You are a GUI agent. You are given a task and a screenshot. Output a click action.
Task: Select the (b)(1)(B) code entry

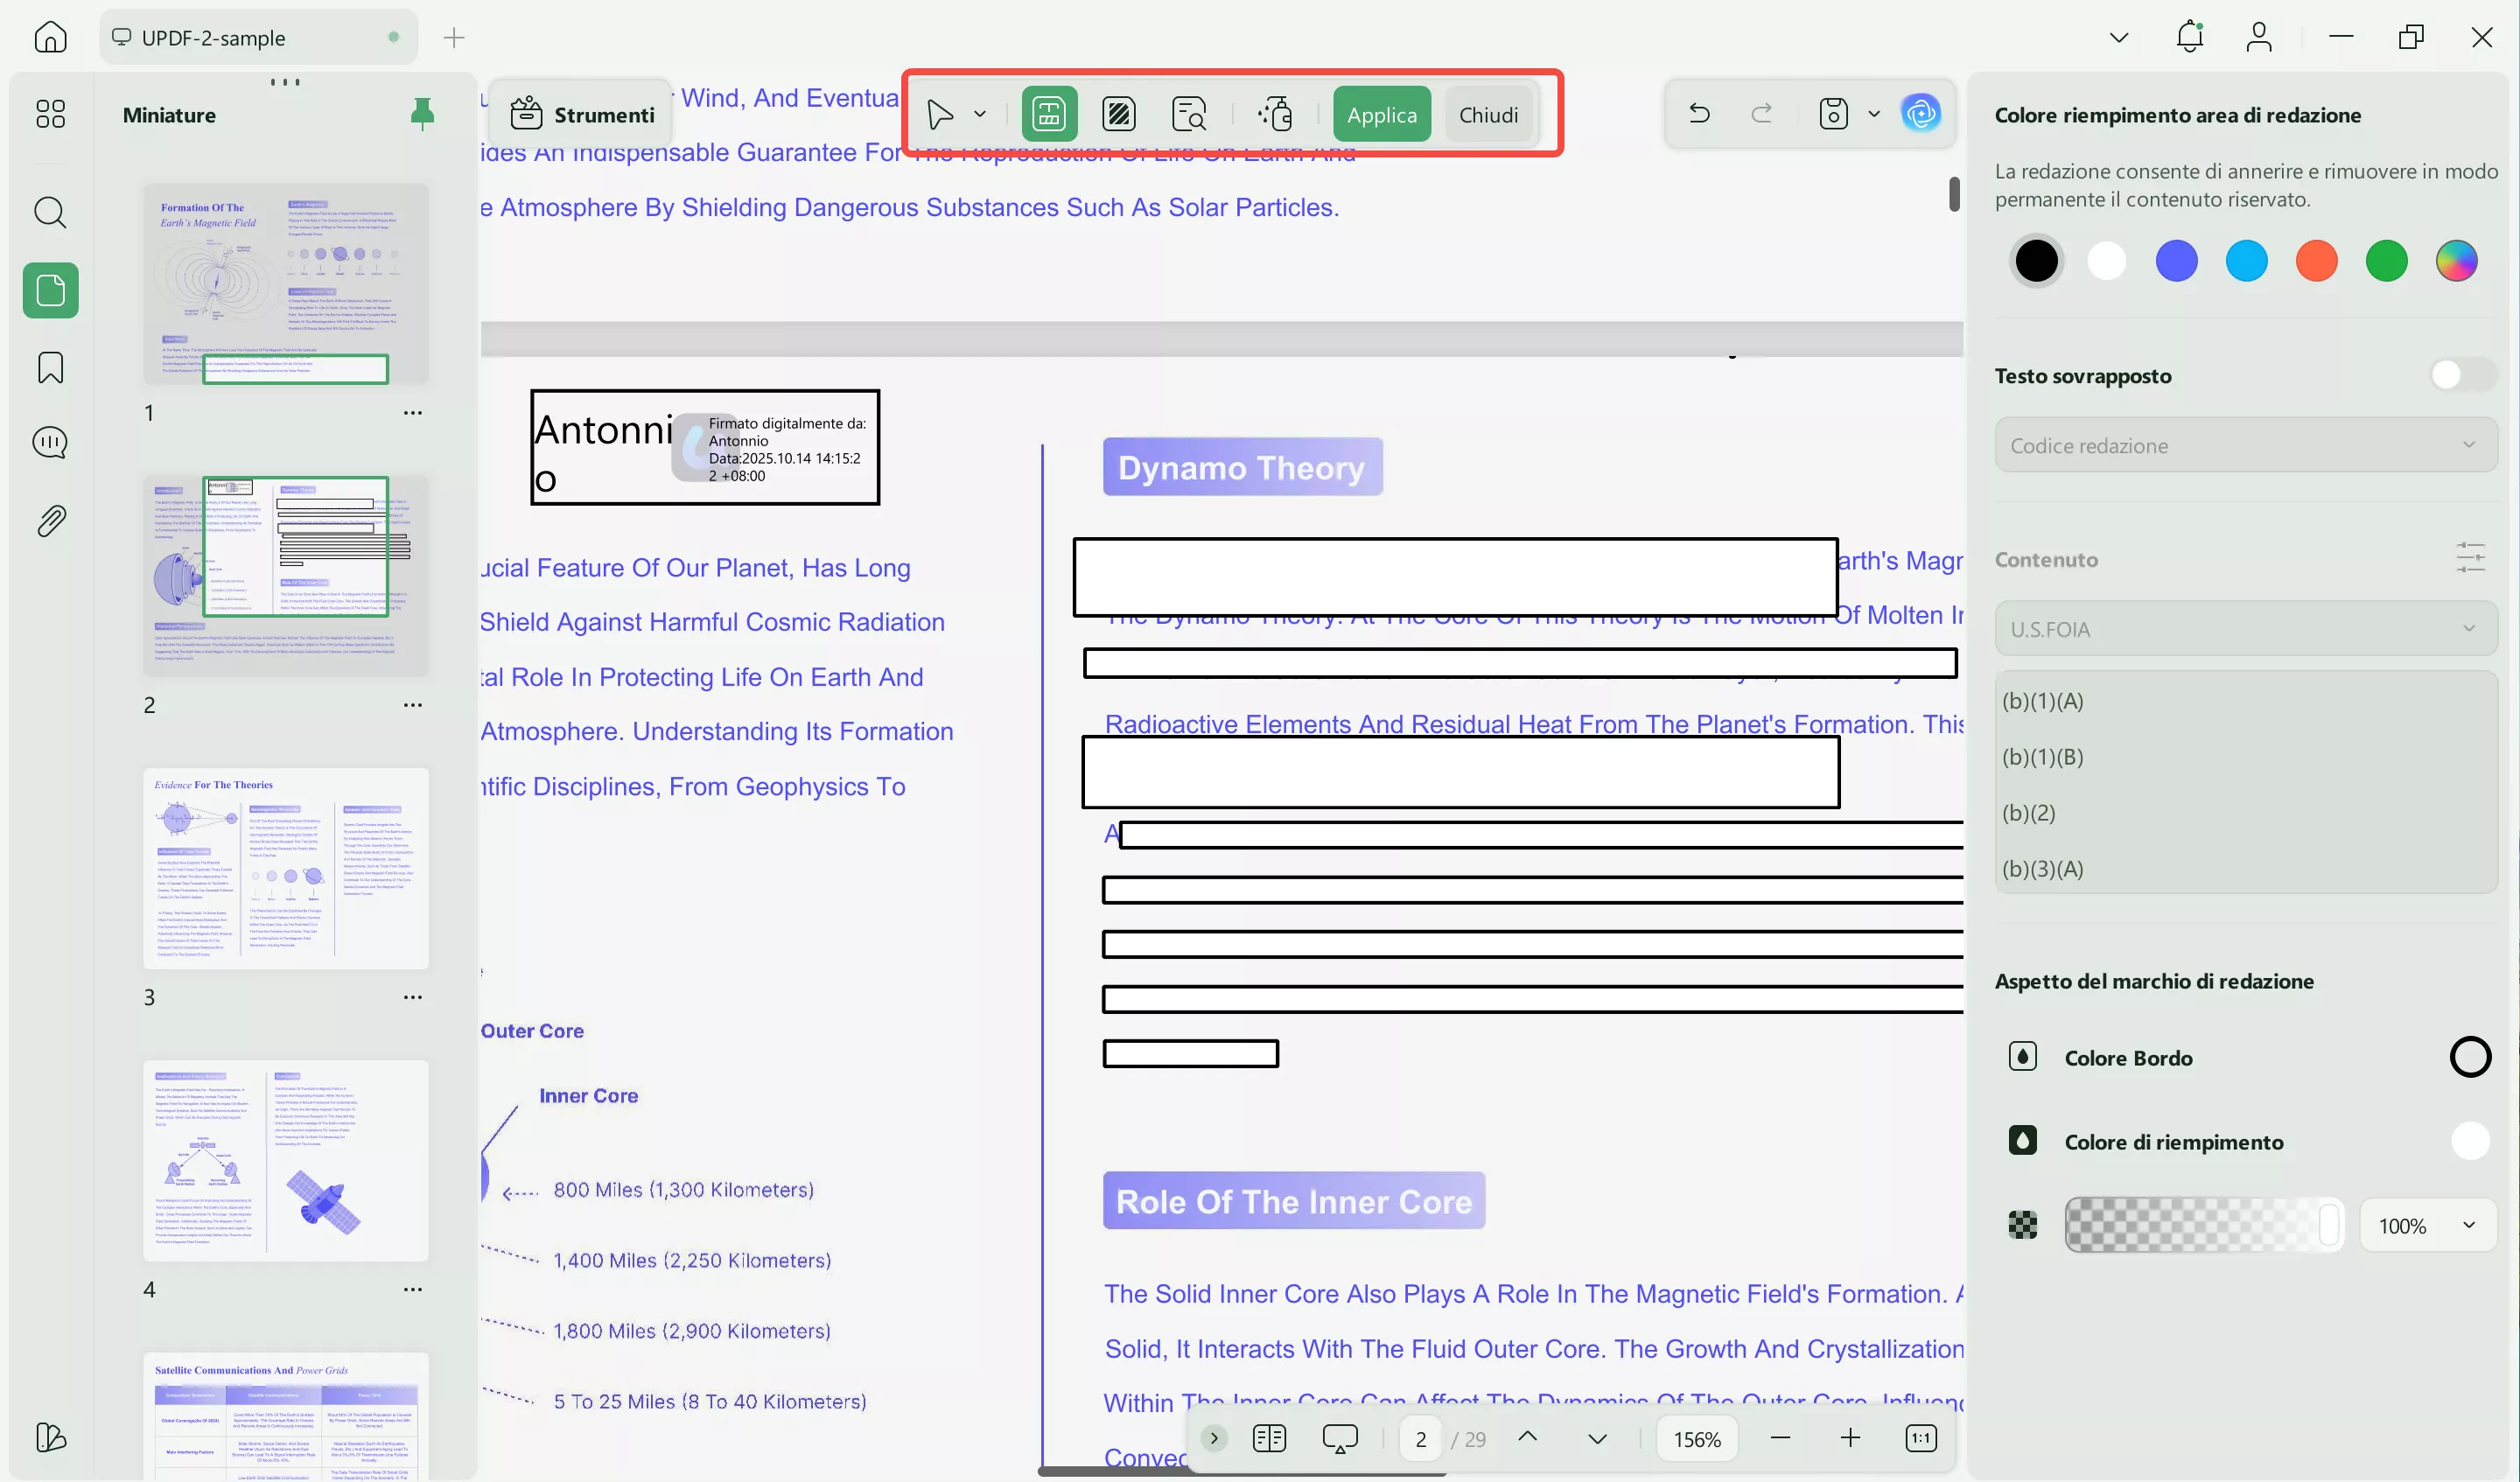pos(2043,757)
